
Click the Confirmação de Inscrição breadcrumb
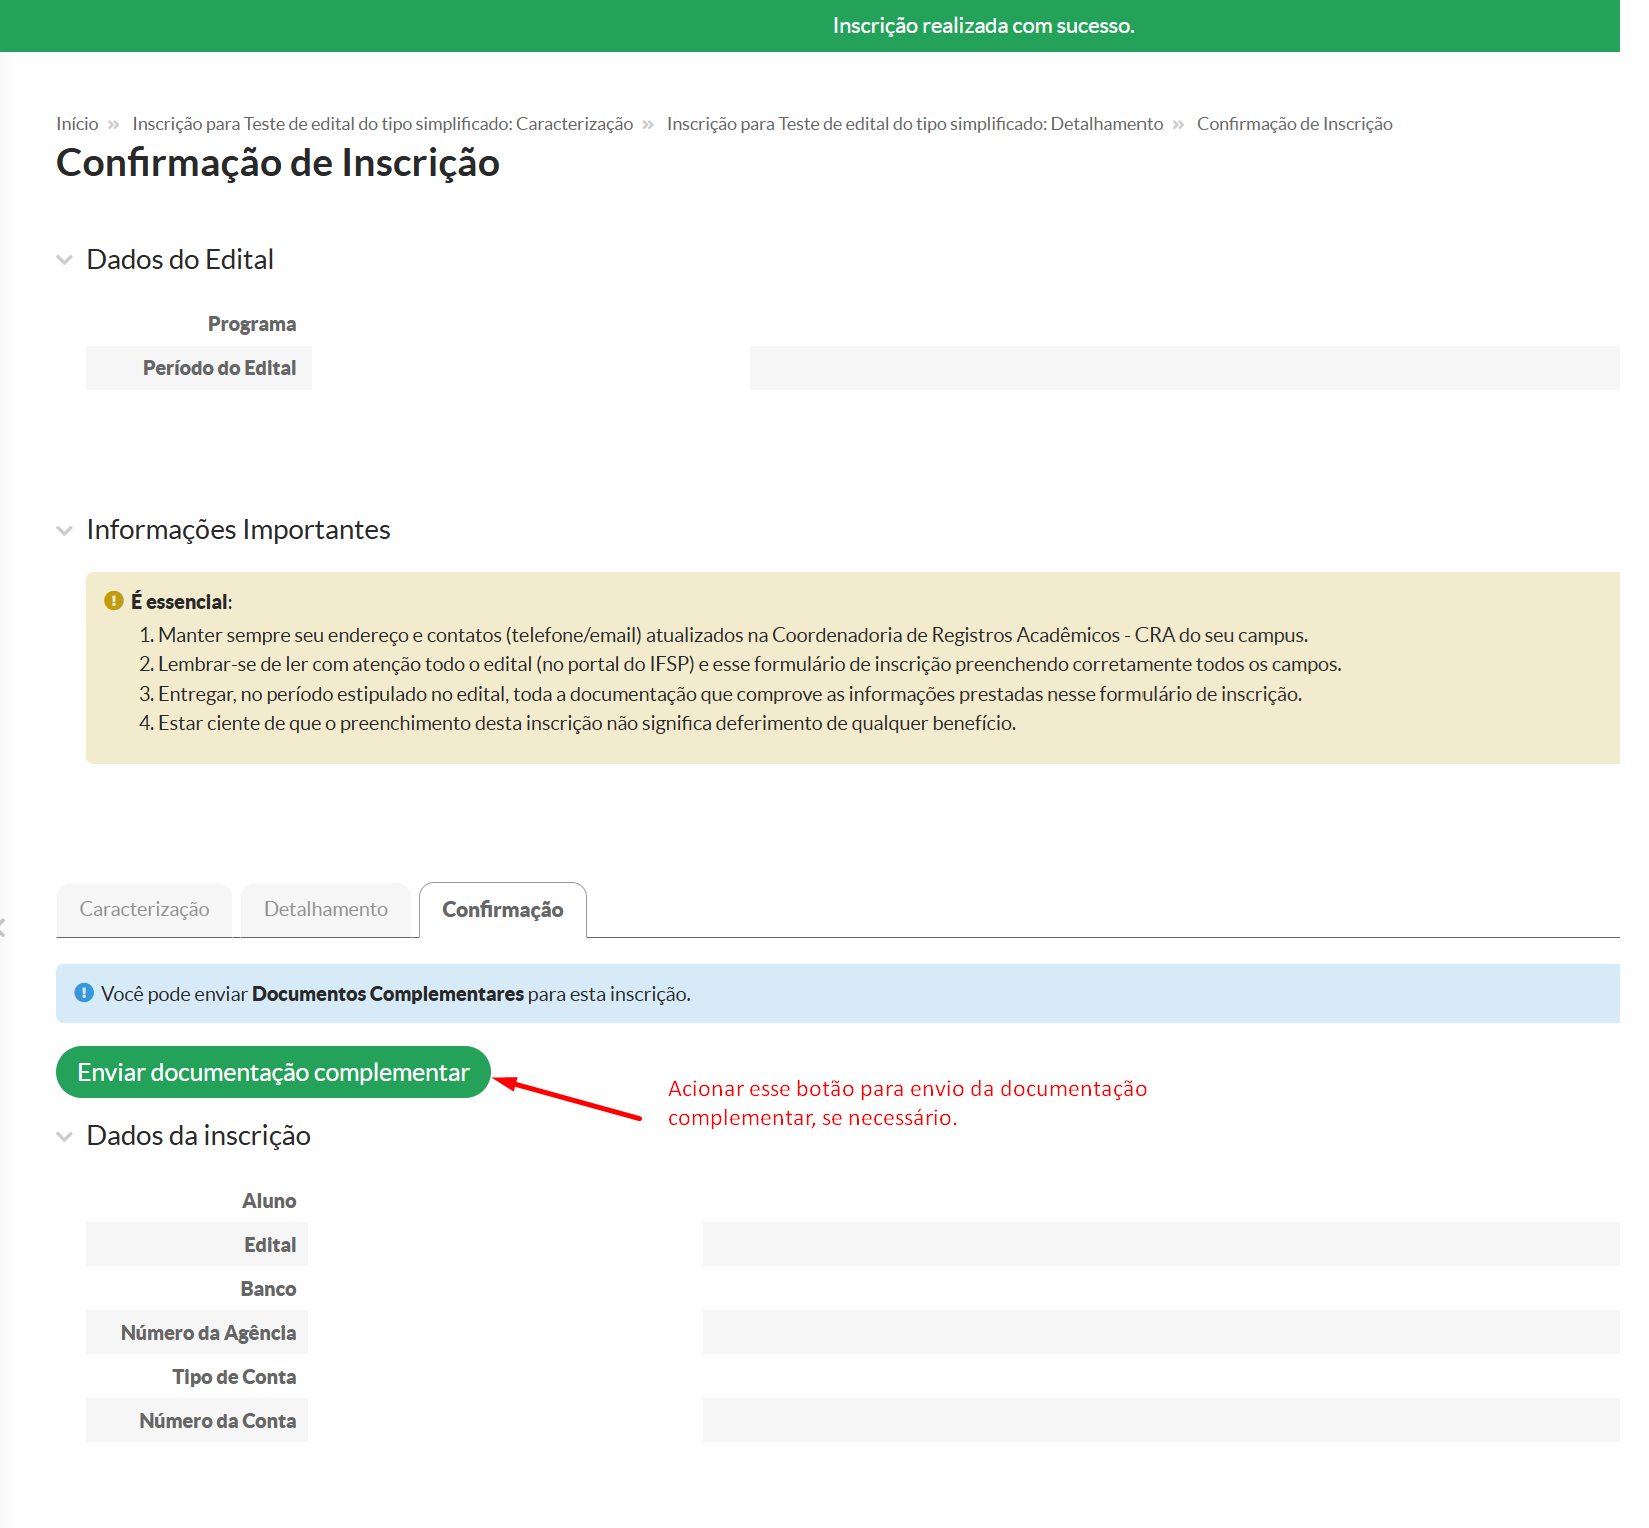1295,124
